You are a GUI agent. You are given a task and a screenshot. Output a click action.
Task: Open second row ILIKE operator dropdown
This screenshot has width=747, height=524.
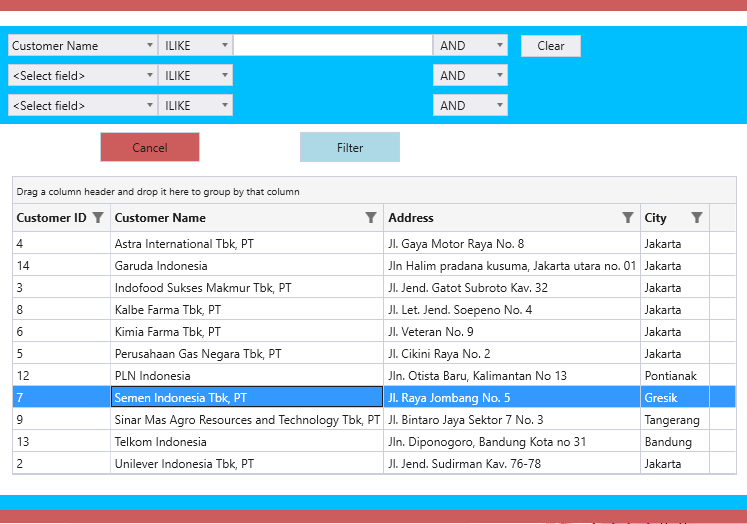(x=195, y=75)
